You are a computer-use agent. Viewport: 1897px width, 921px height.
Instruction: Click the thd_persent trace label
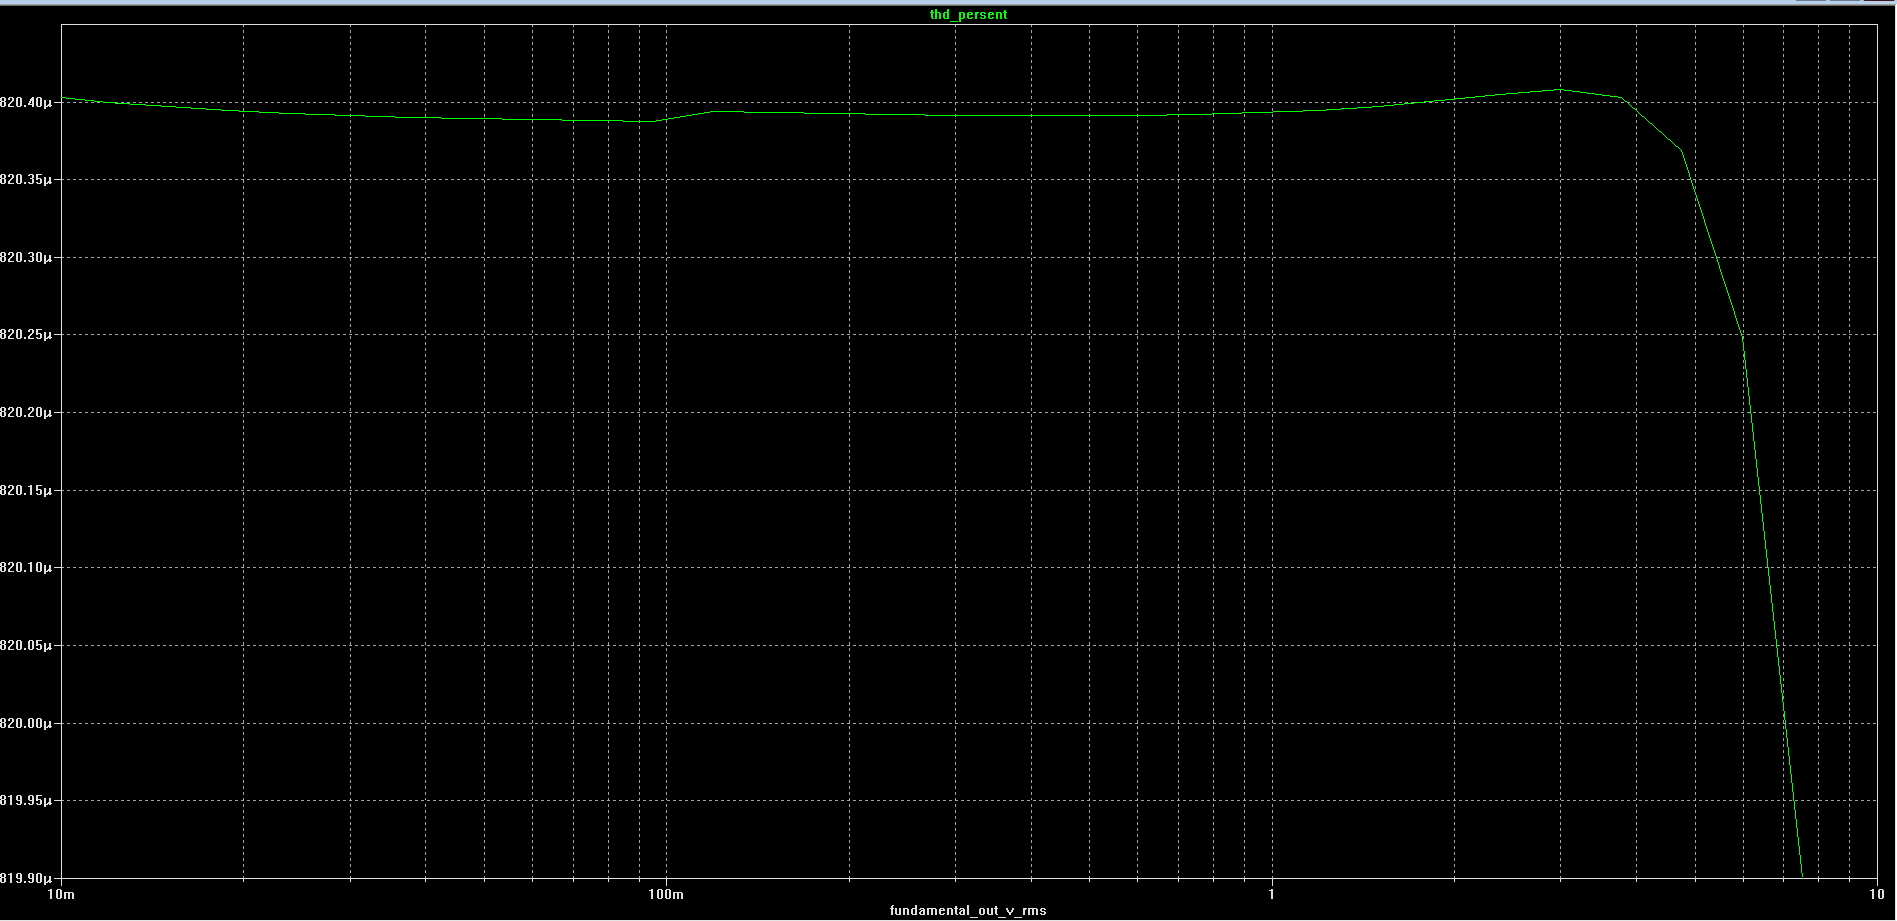[968, 15]
